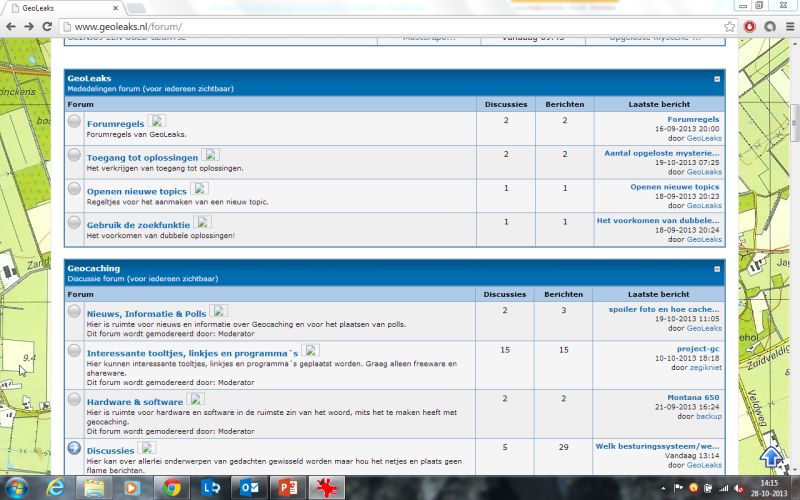Click the browser forward arrow
This screenshot has height=500, width=800.
[x=29, y=27]
